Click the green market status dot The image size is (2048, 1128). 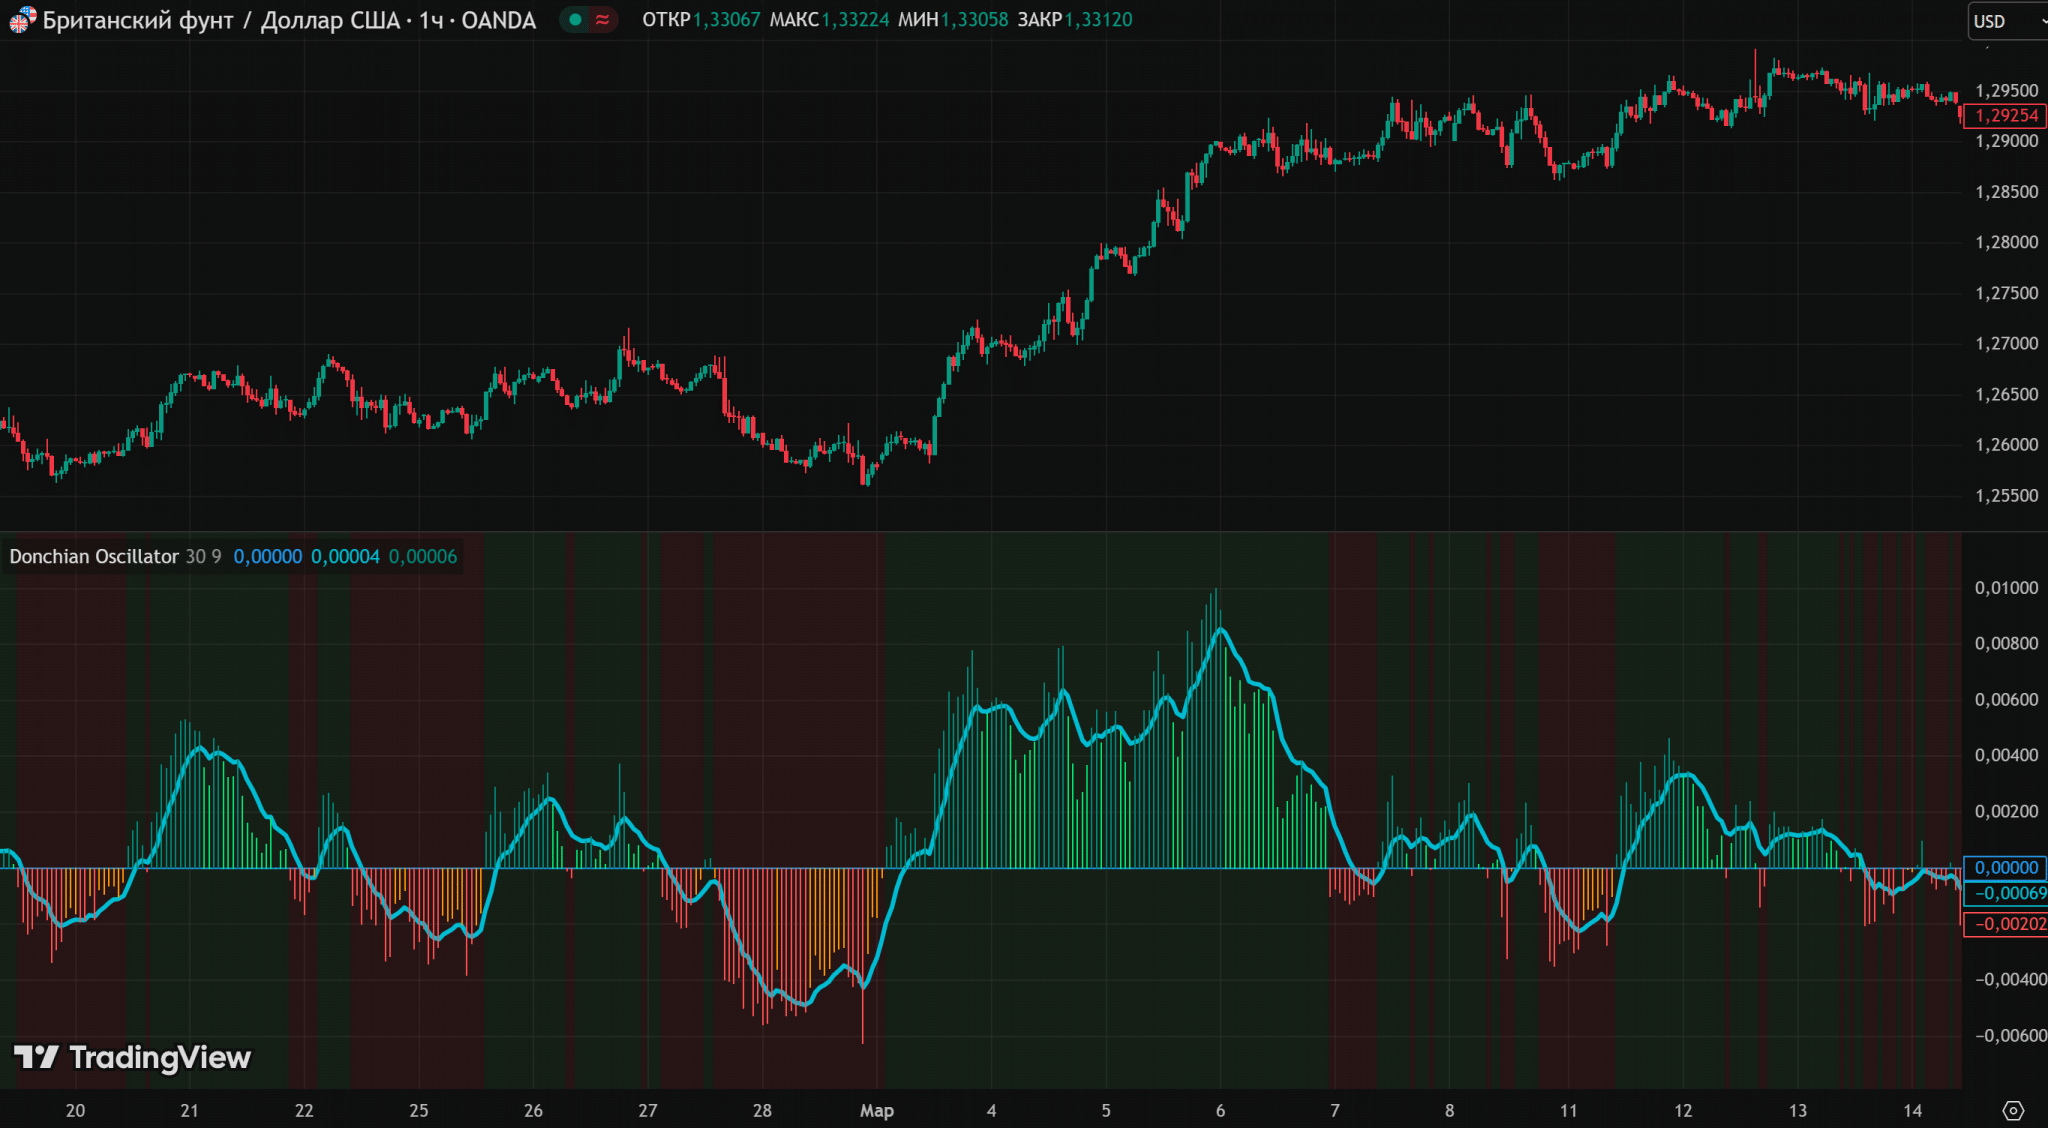(575, 19)
